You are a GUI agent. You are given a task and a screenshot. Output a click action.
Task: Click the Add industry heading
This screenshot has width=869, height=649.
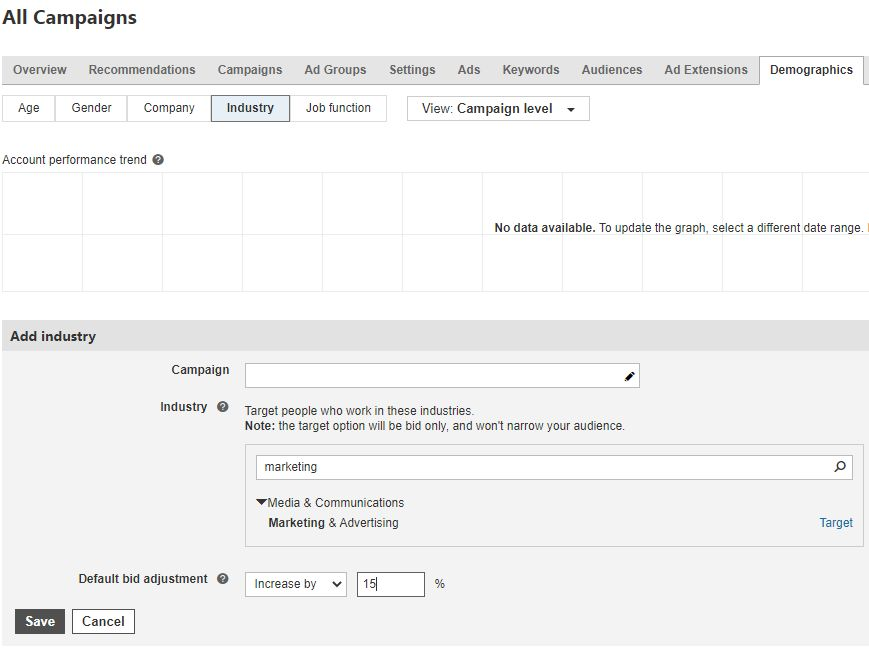click(x=53, y=336)
